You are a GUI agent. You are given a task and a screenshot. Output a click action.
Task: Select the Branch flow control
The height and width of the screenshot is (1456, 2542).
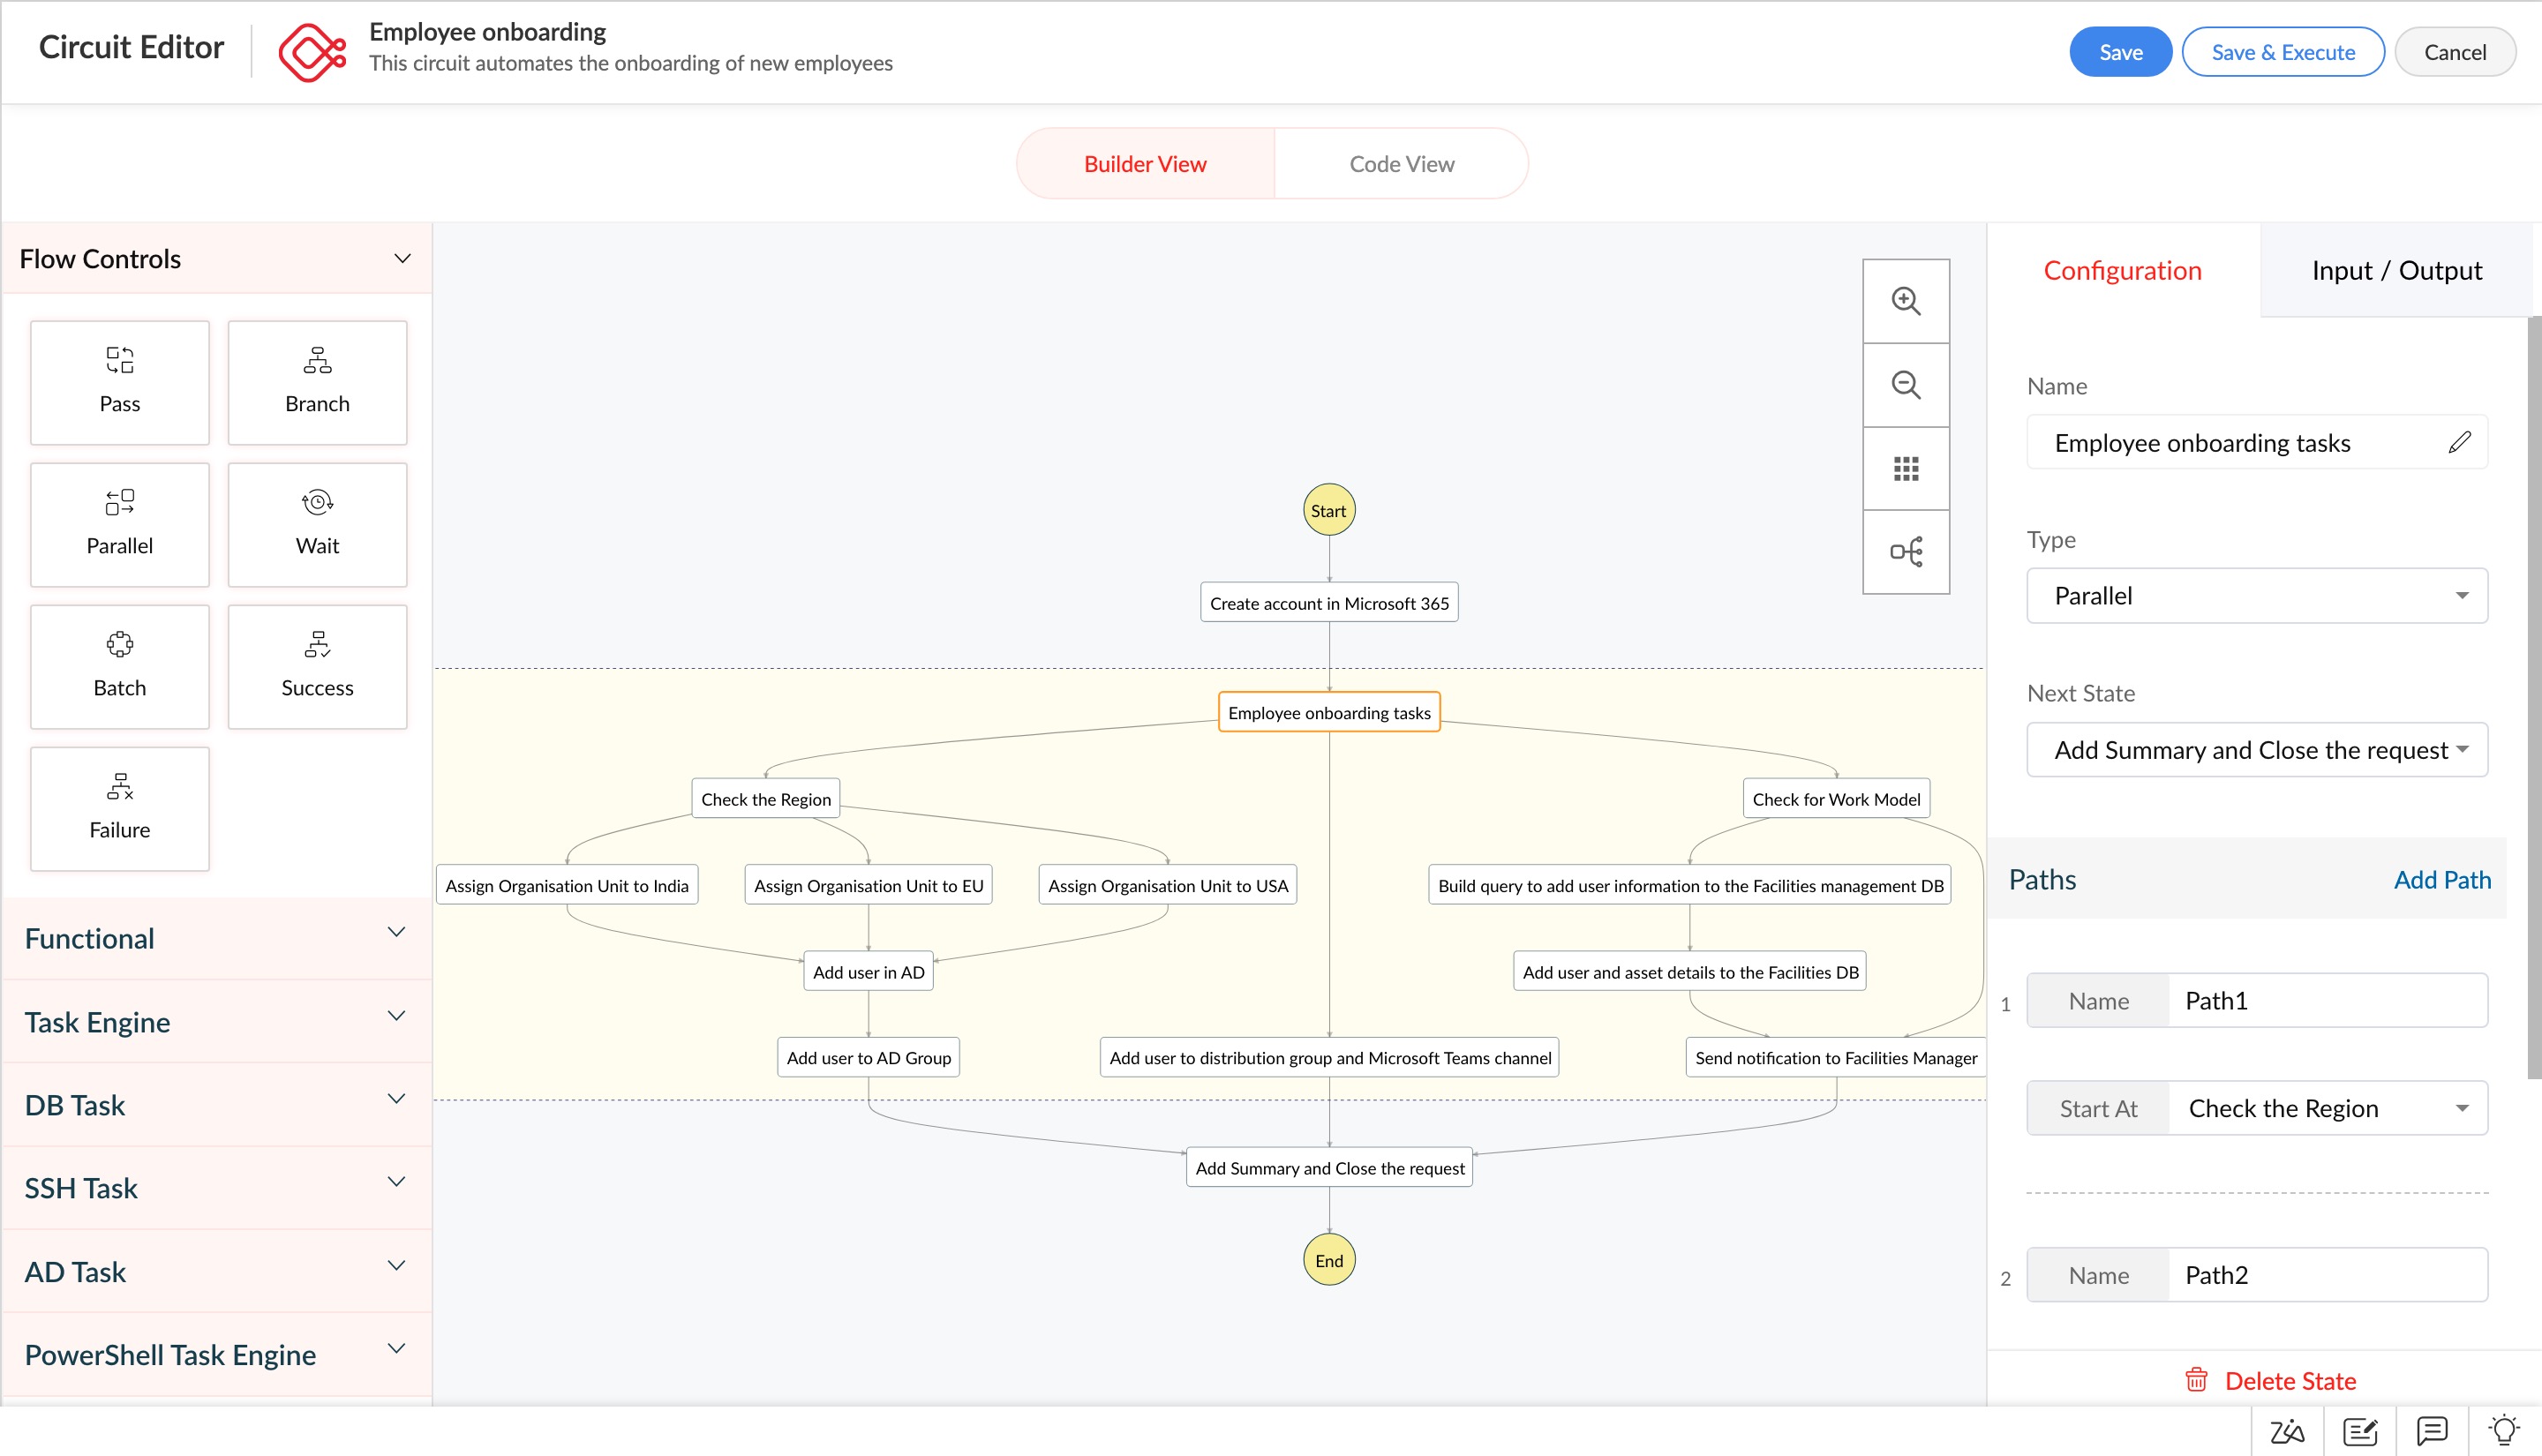pos(317,382)
